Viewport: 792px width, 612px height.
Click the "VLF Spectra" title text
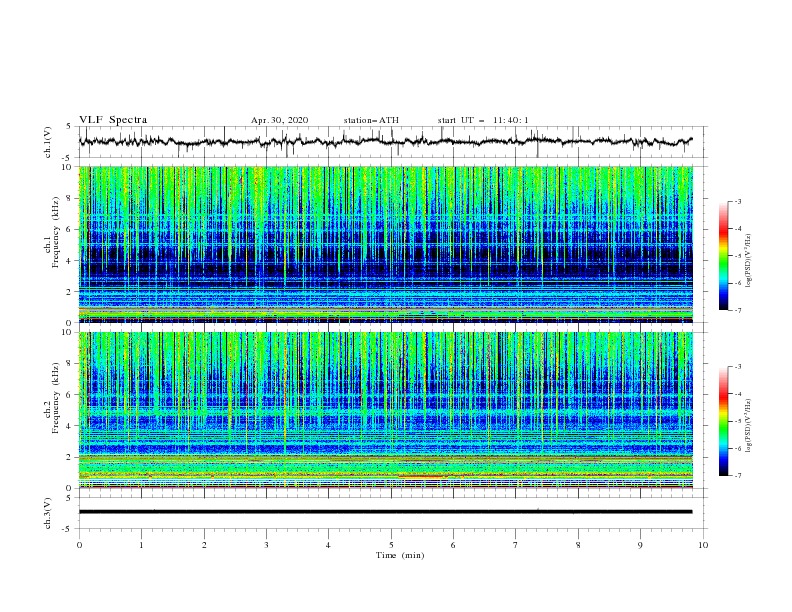click(x=113, y=120)
